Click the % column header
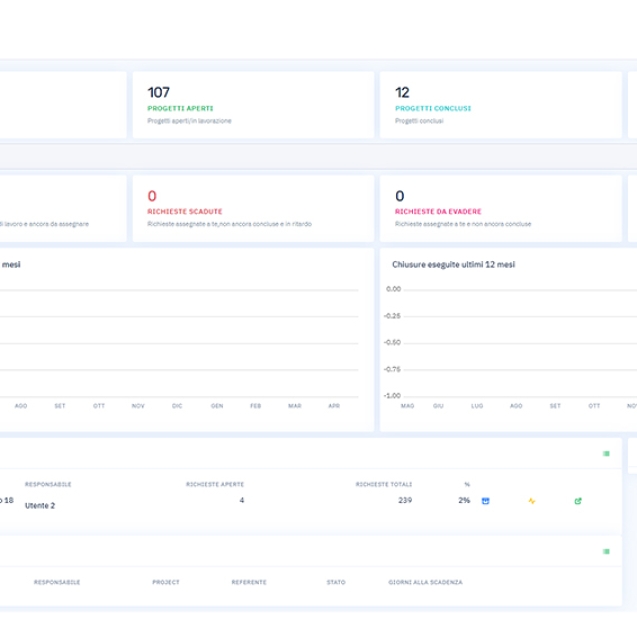Screen dimensions: 637x637 pyautogui.click(x=467, y=484)
